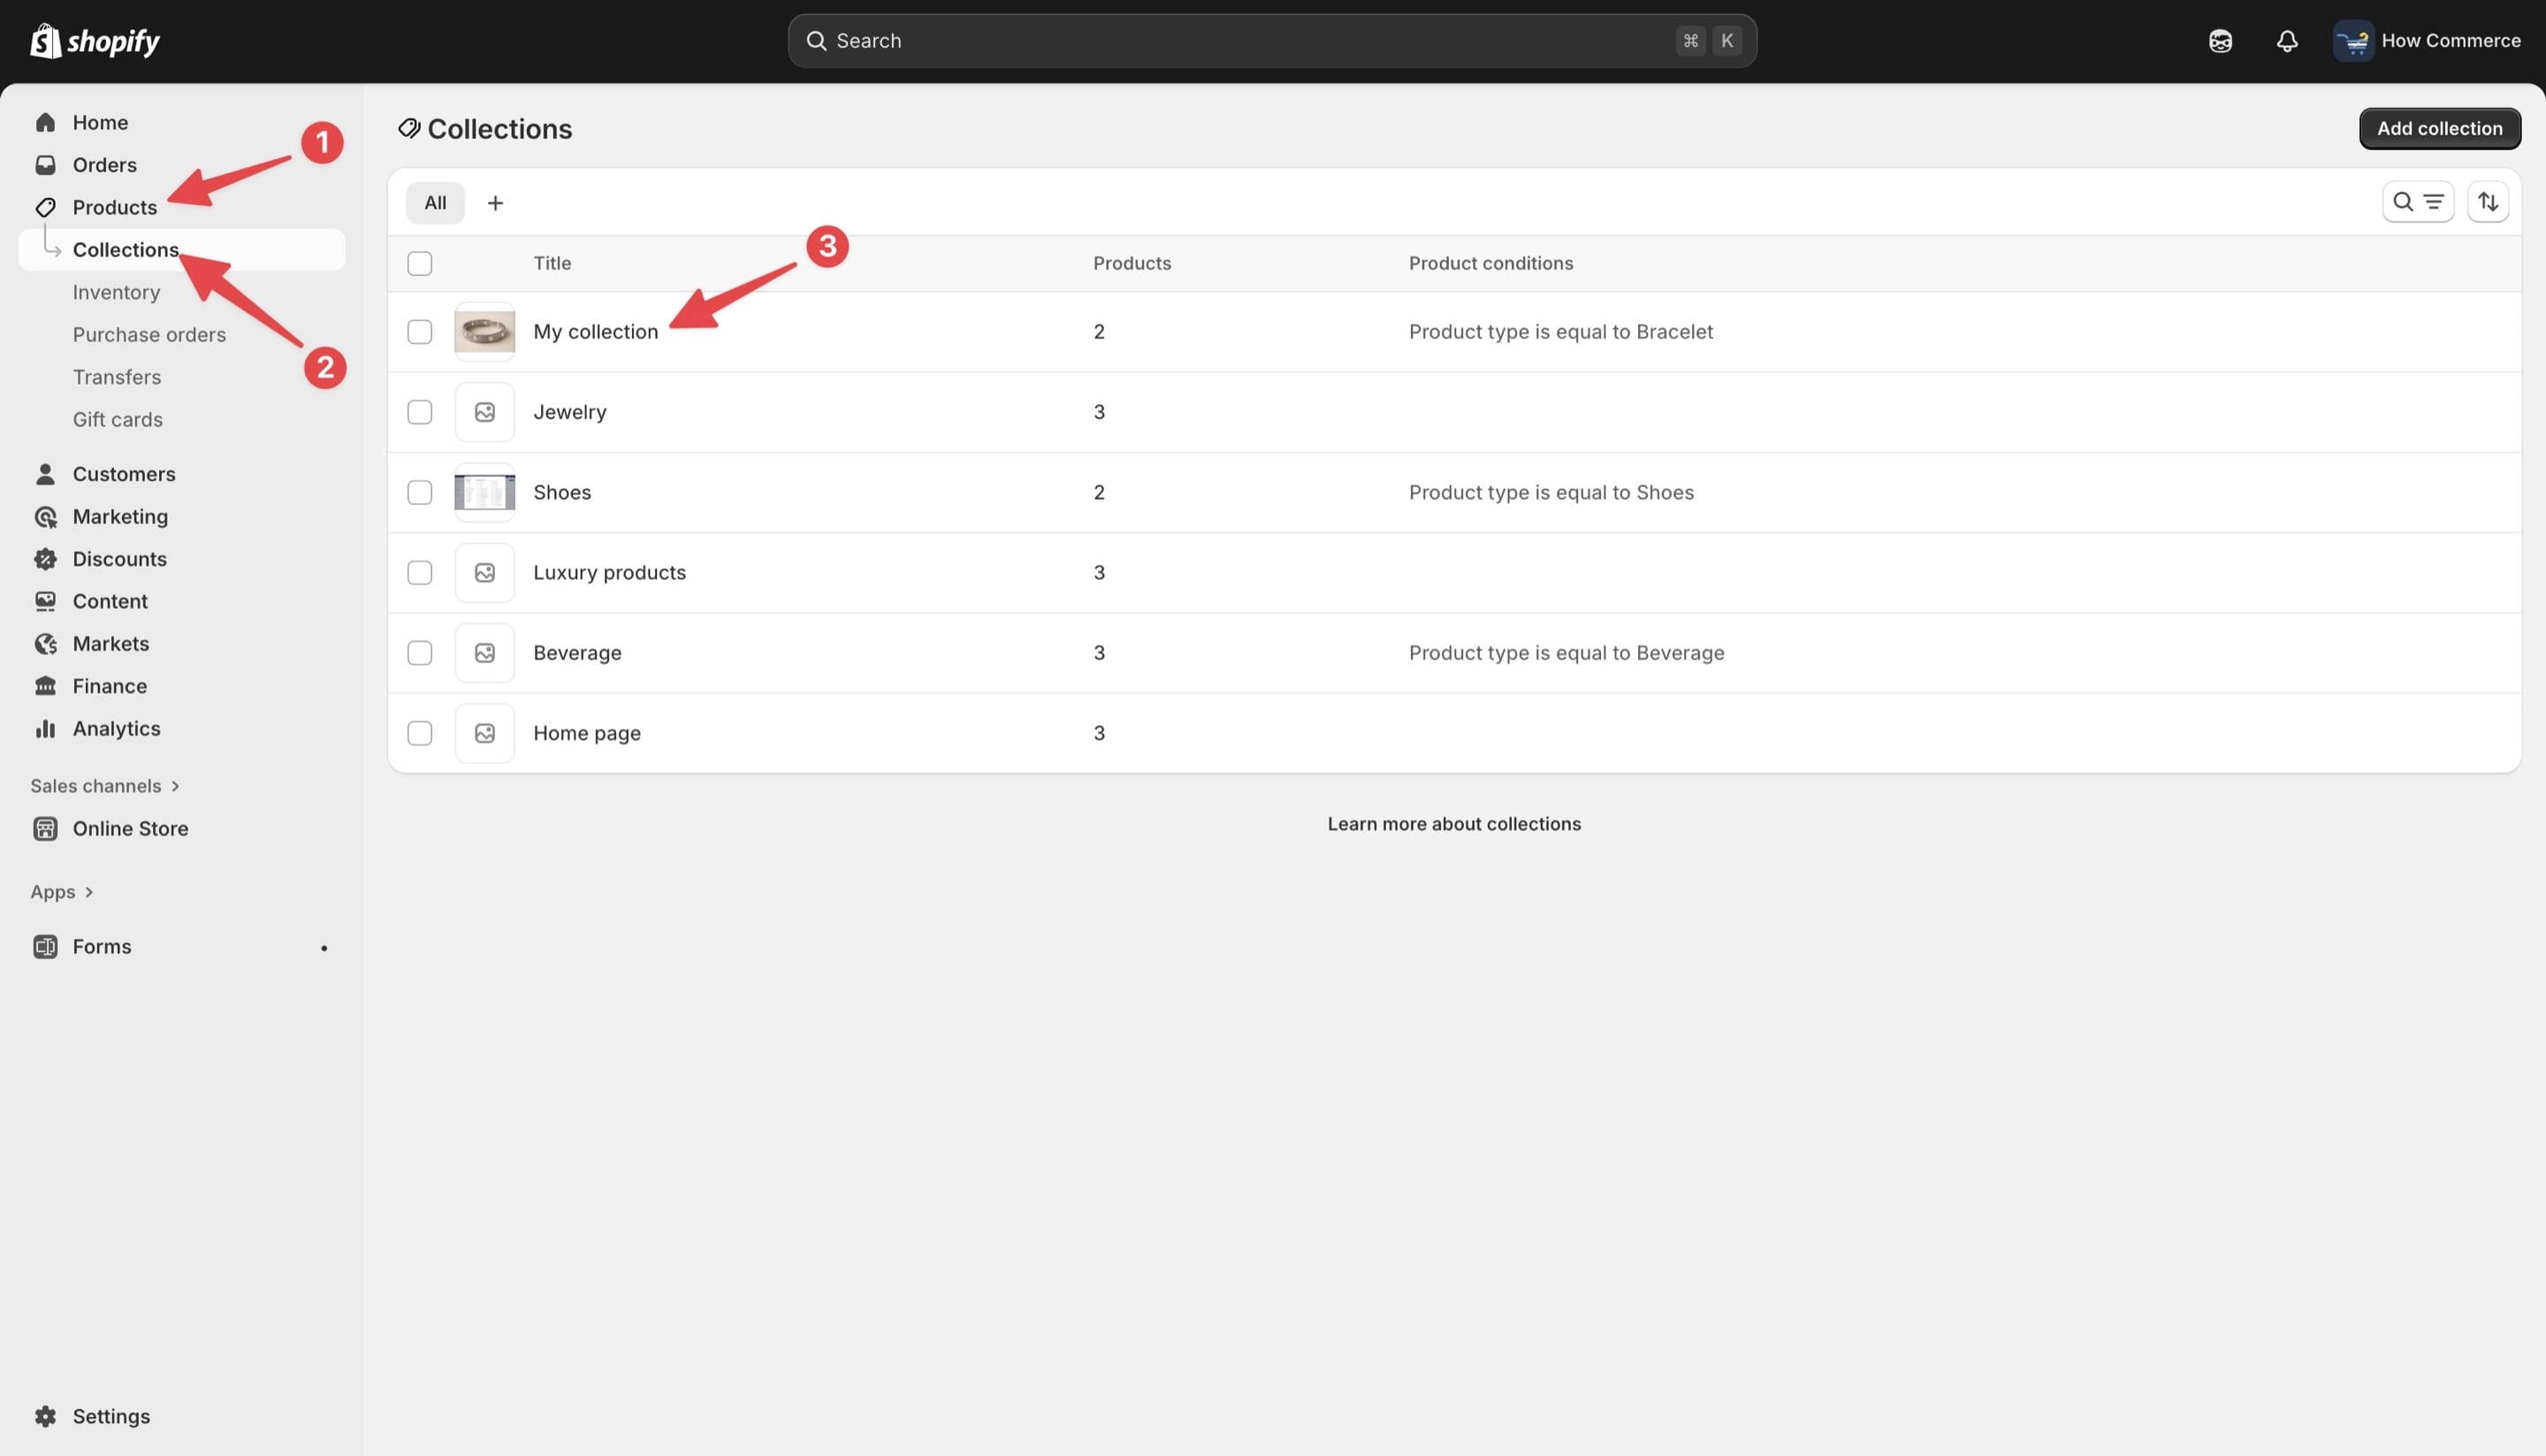Open the How Commerce account menu

(2427, 41)
